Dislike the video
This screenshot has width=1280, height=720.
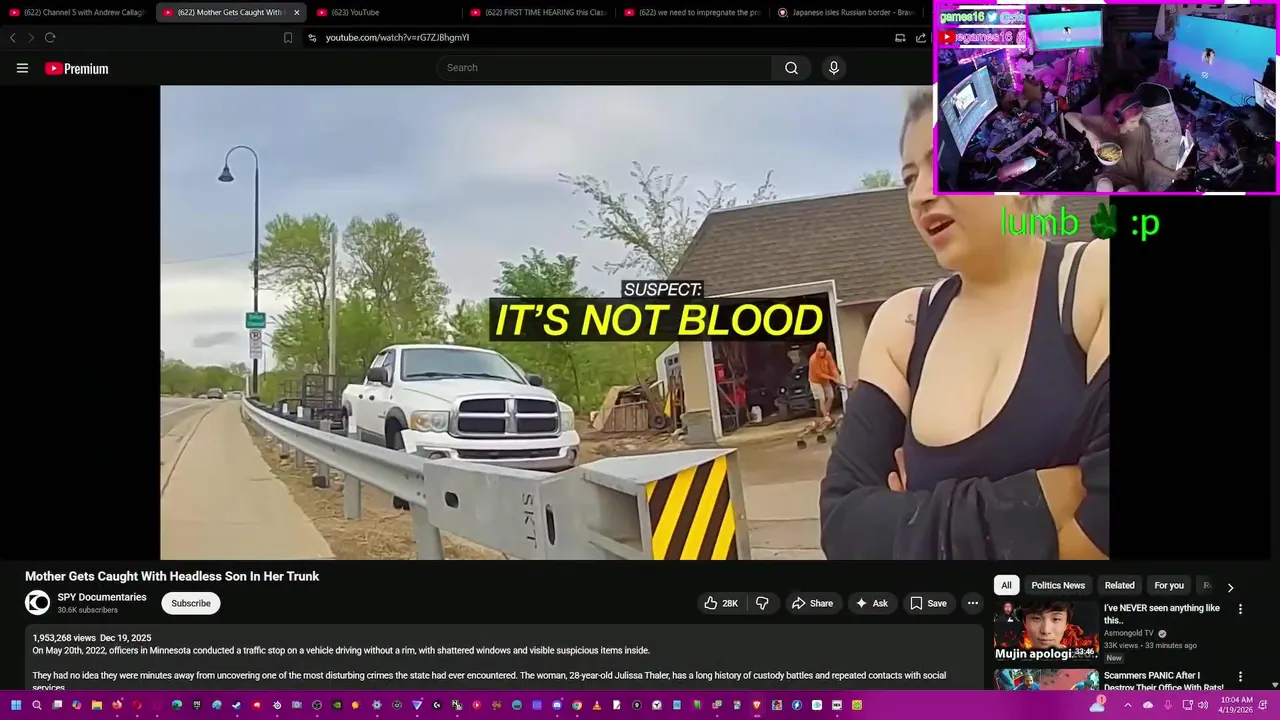click(x=762, y=603)
